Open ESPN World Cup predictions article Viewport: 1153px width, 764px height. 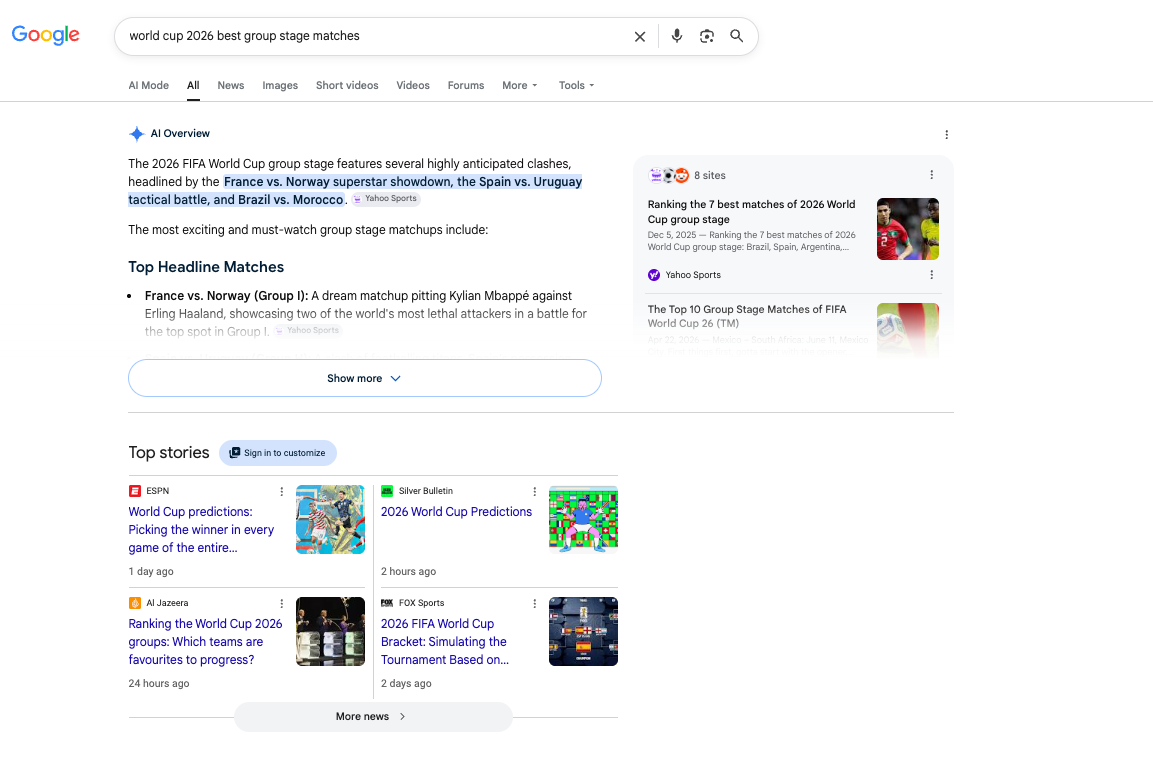pos(201,529)
